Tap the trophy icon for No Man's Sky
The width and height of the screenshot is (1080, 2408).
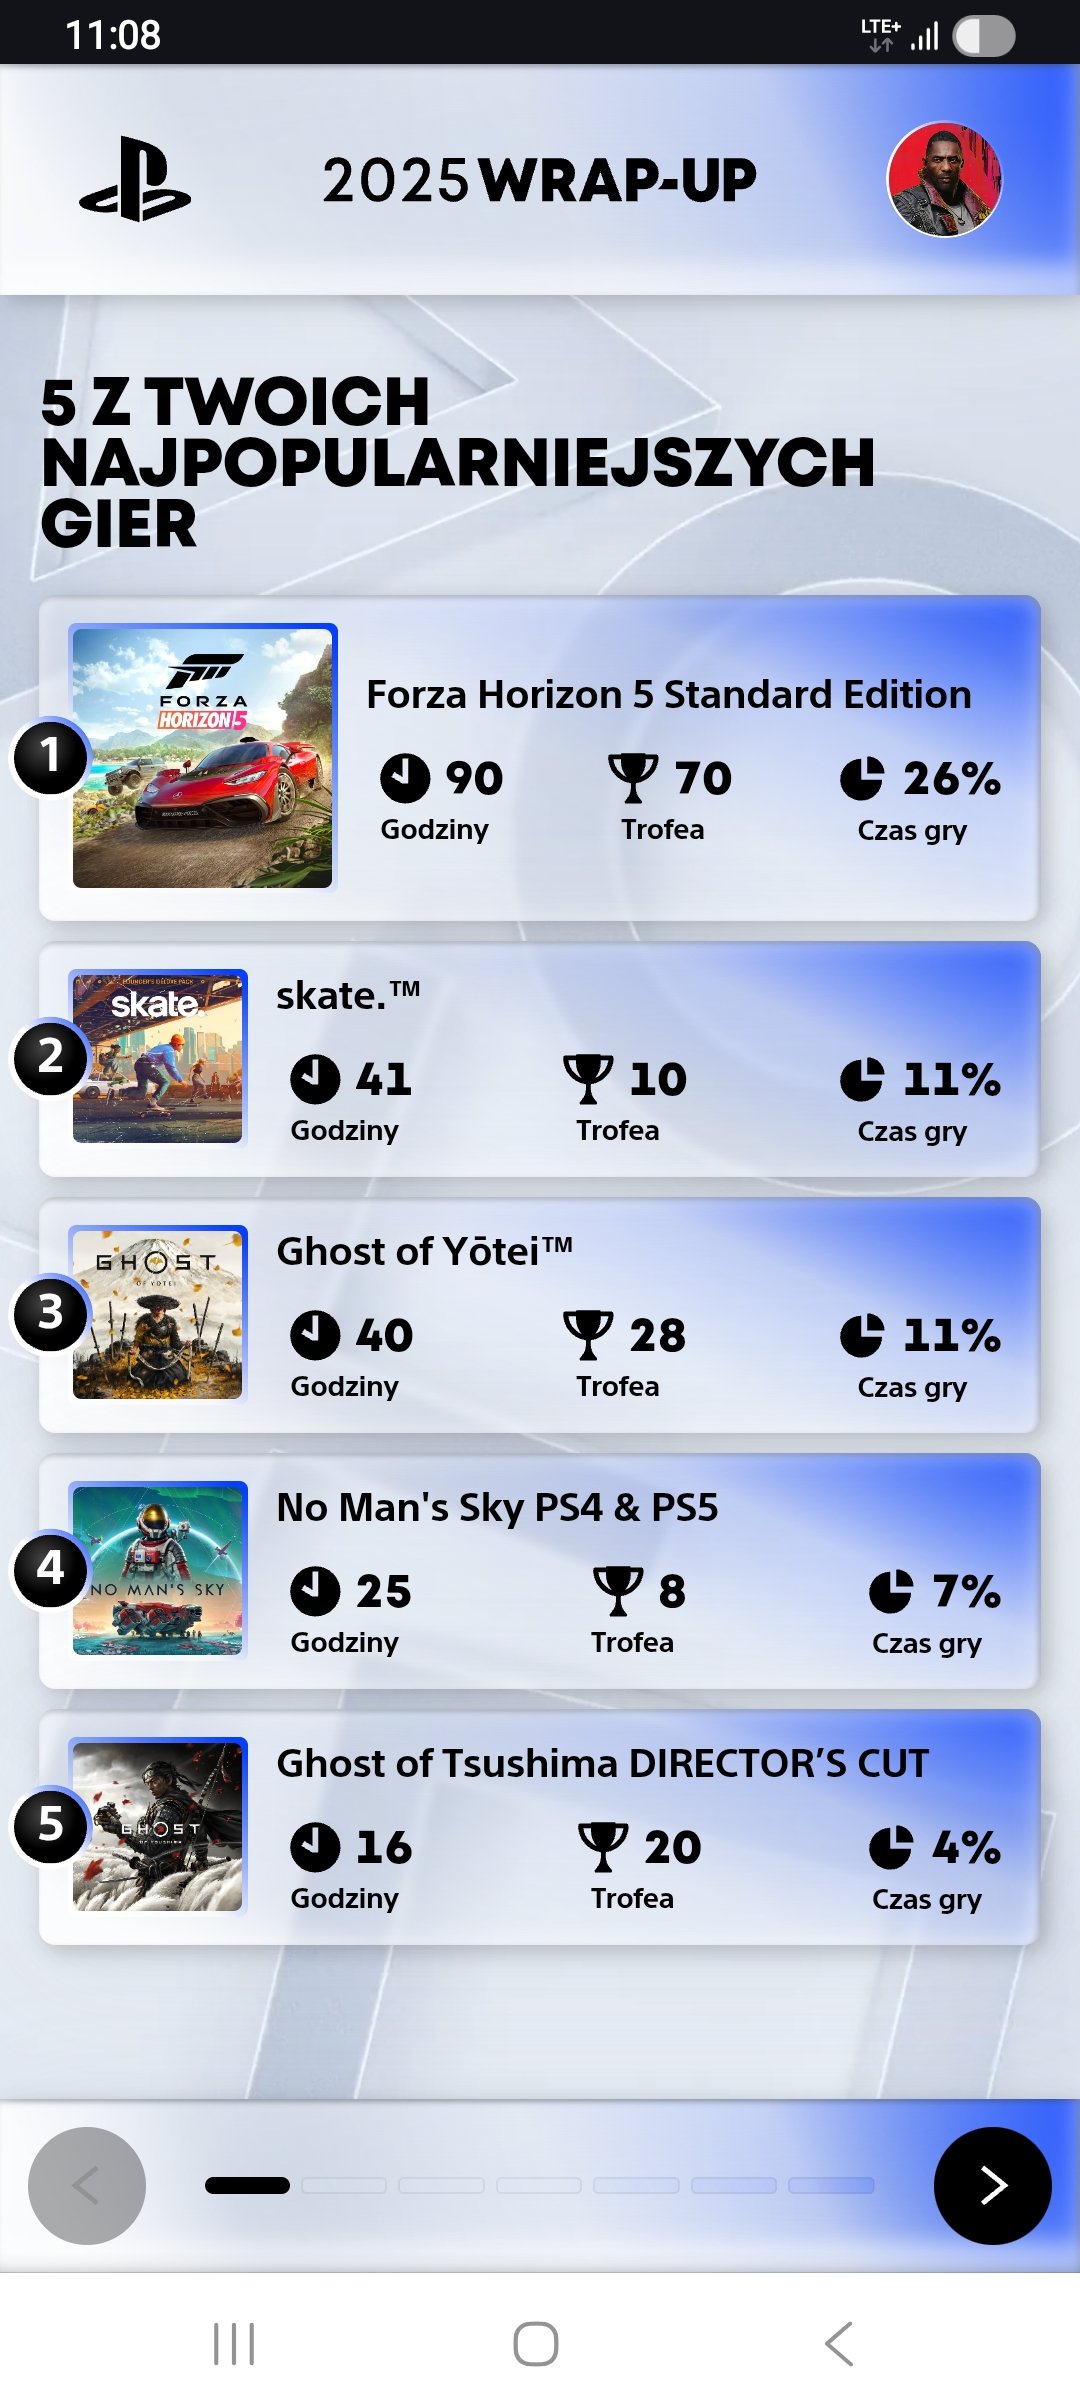point(618,1591)
